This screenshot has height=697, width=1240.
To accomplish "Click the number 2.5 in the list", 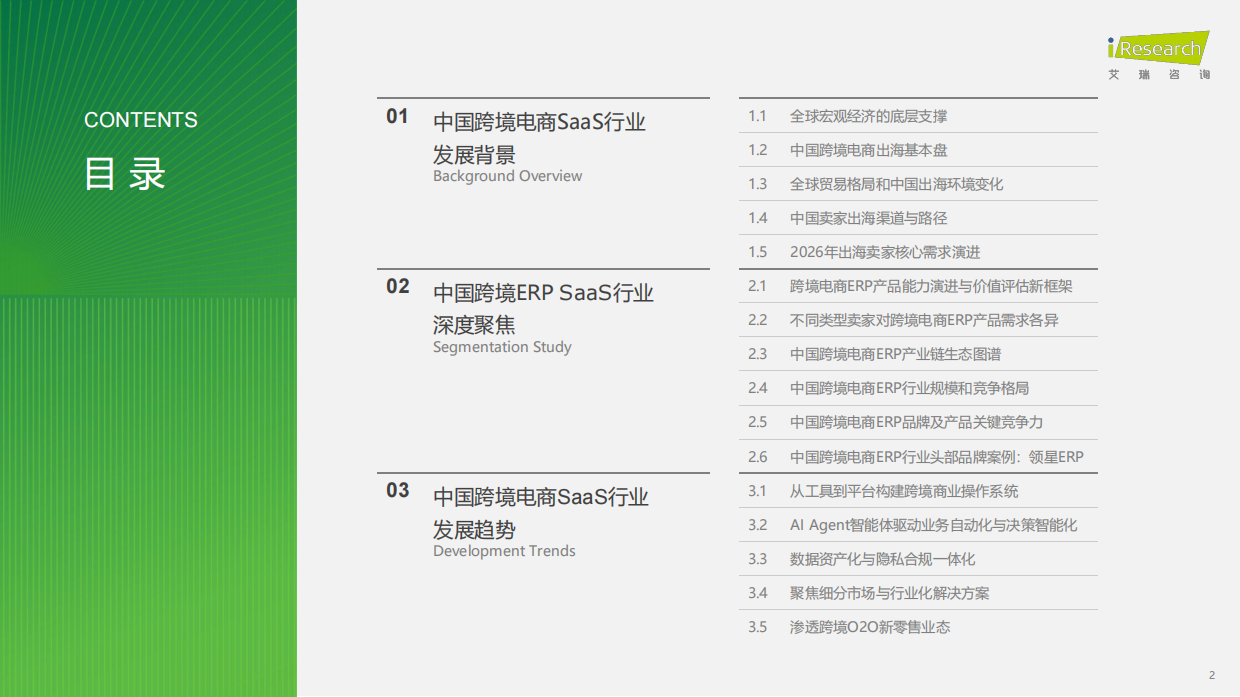I will (x=757, y=422).
